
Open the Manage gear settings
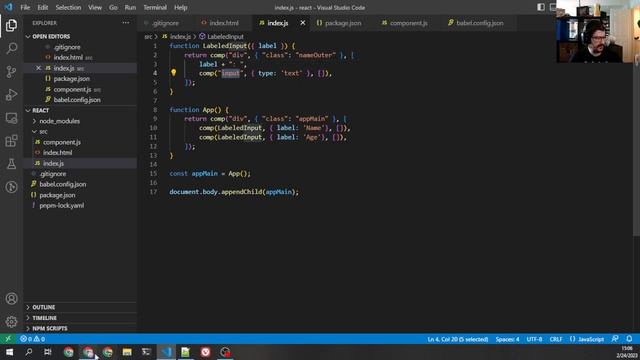coord(11,322)
